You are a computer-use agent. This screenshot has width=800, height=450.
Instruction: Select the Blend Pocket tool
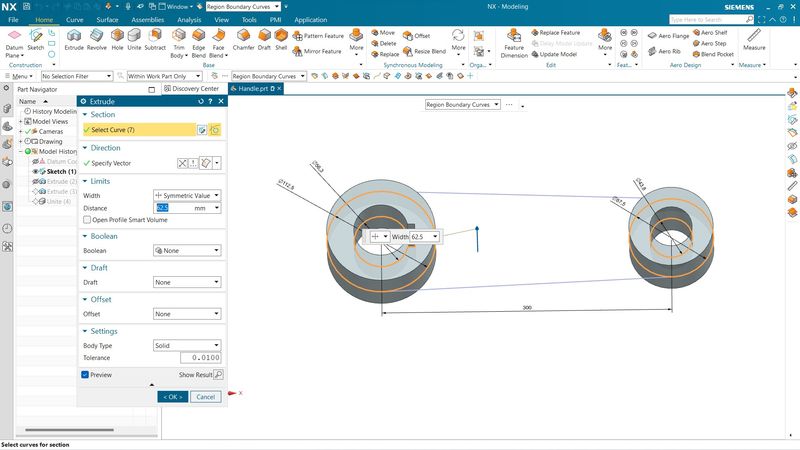[713, 54]
